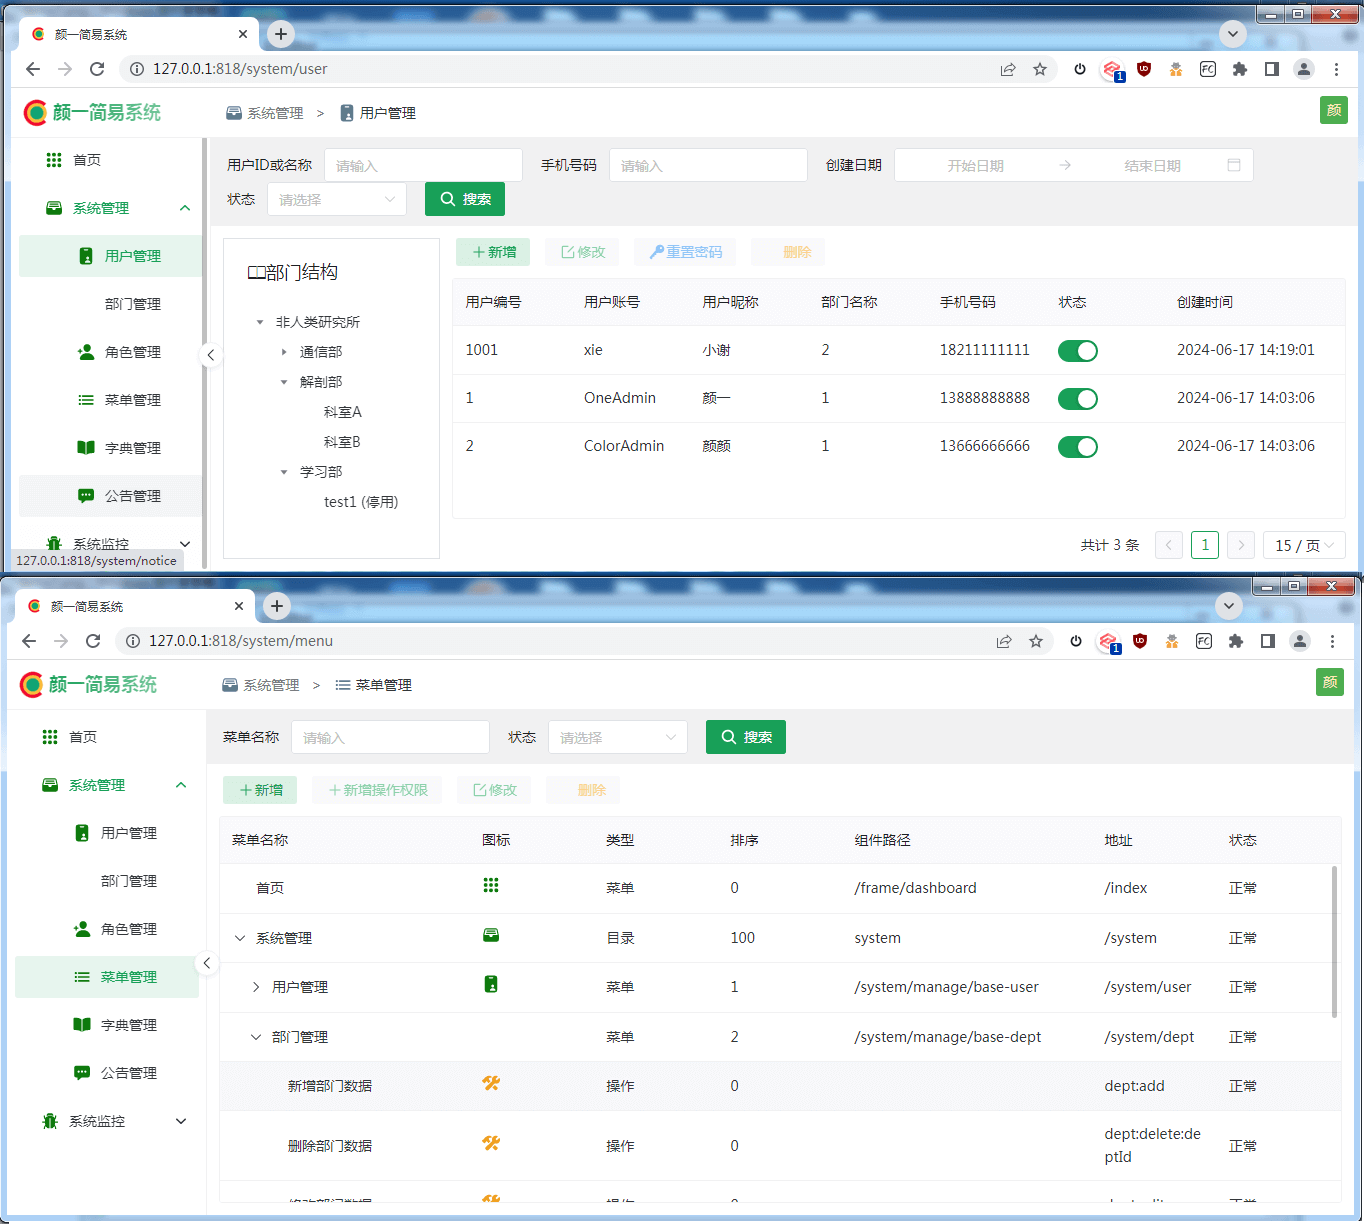
Task: Open 菜单管理 in top window sidebar
Action: click(110, 400)
